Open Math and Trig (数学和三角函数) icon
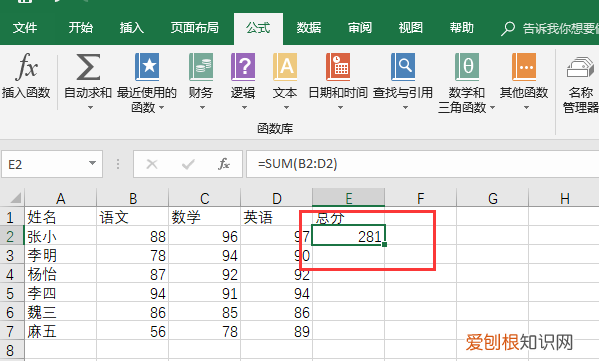Screen dimensions: 599x361 tap(467, 67)
